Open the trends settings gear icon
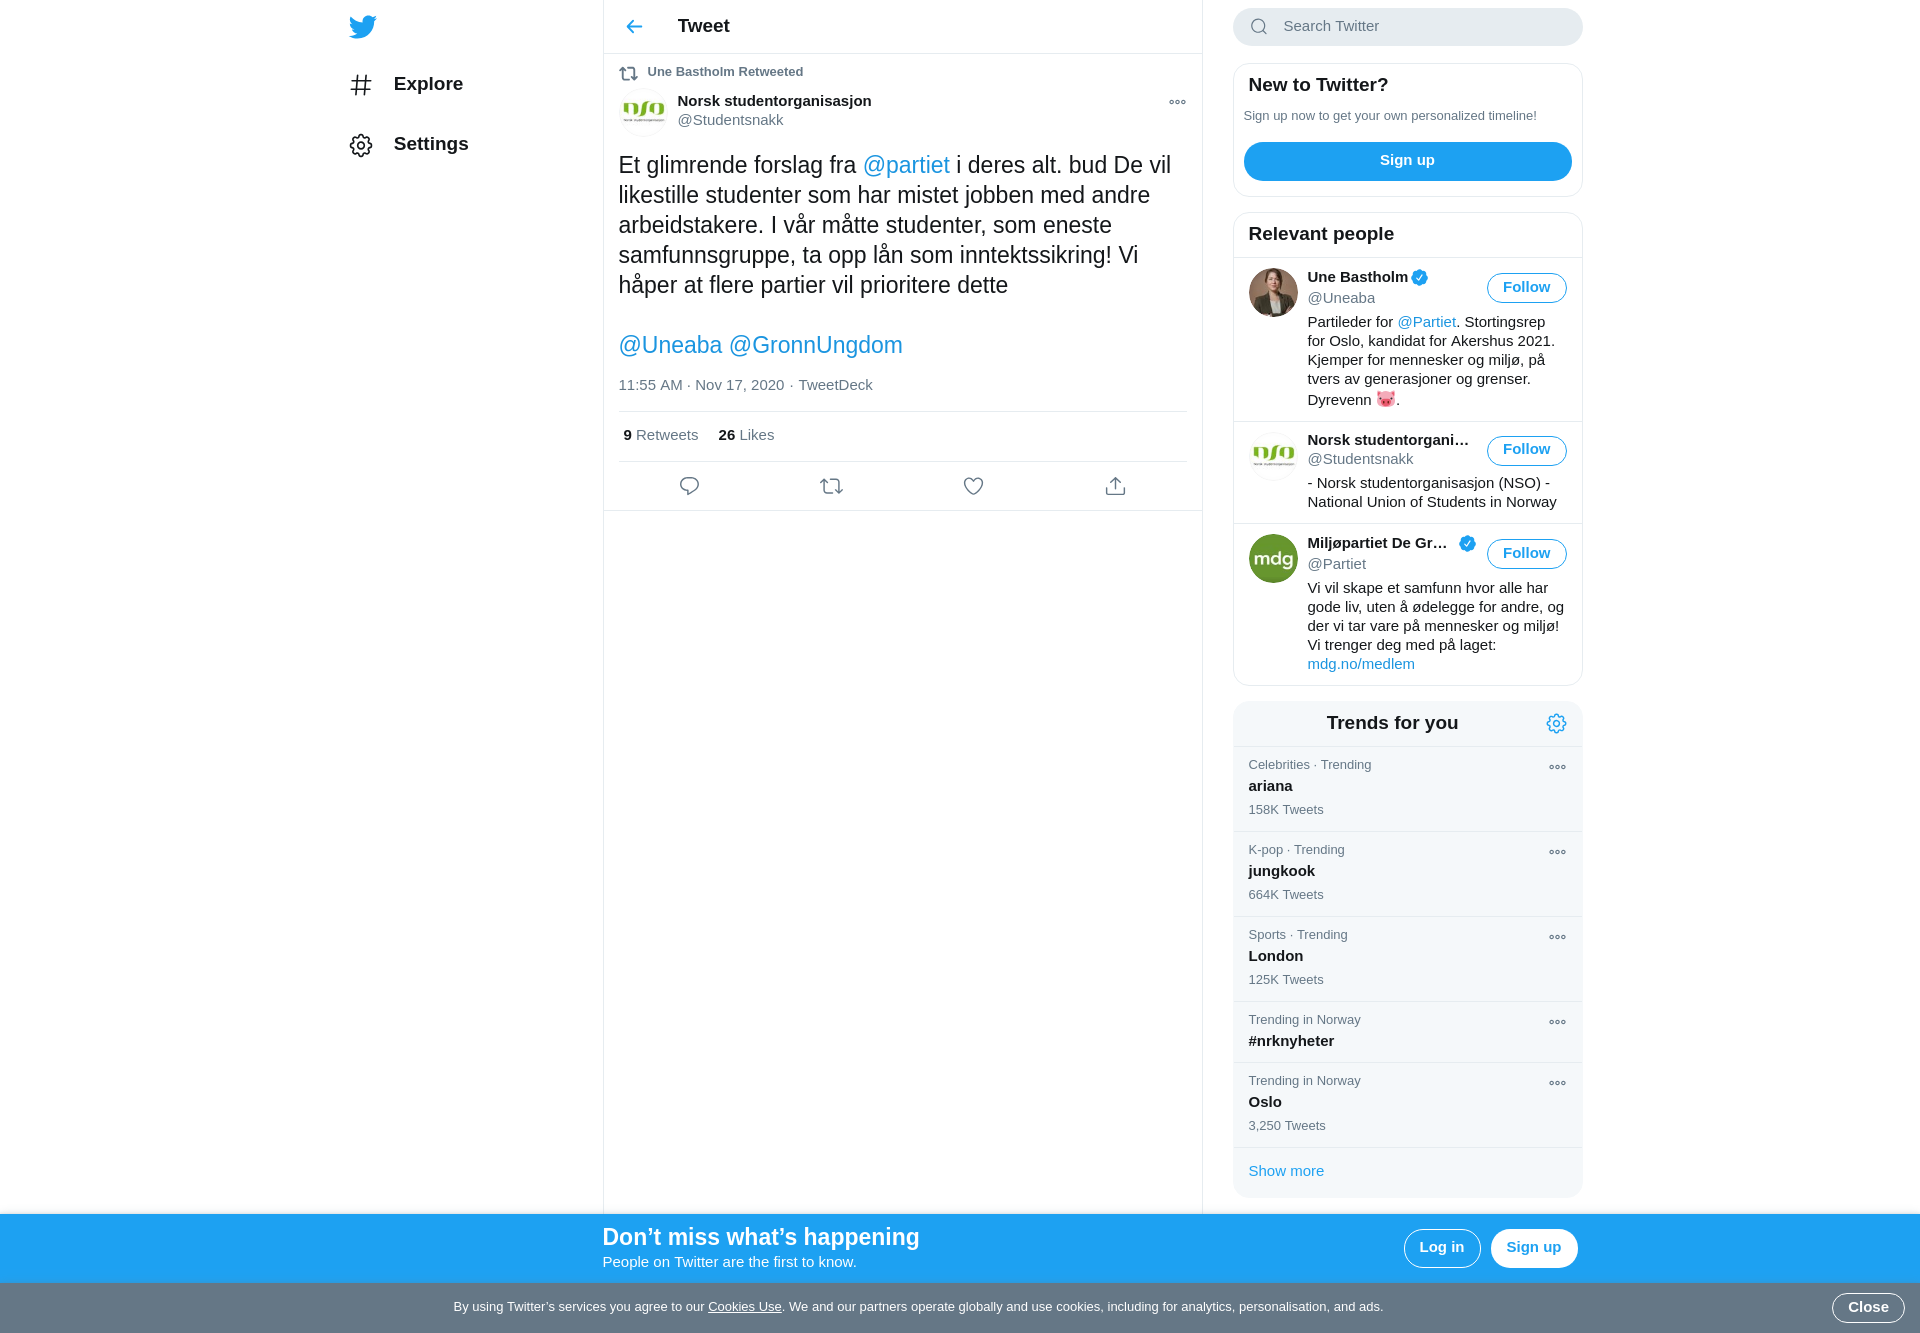Viewport: 1920px width, 1333px height. click(x=1556, y=723)
